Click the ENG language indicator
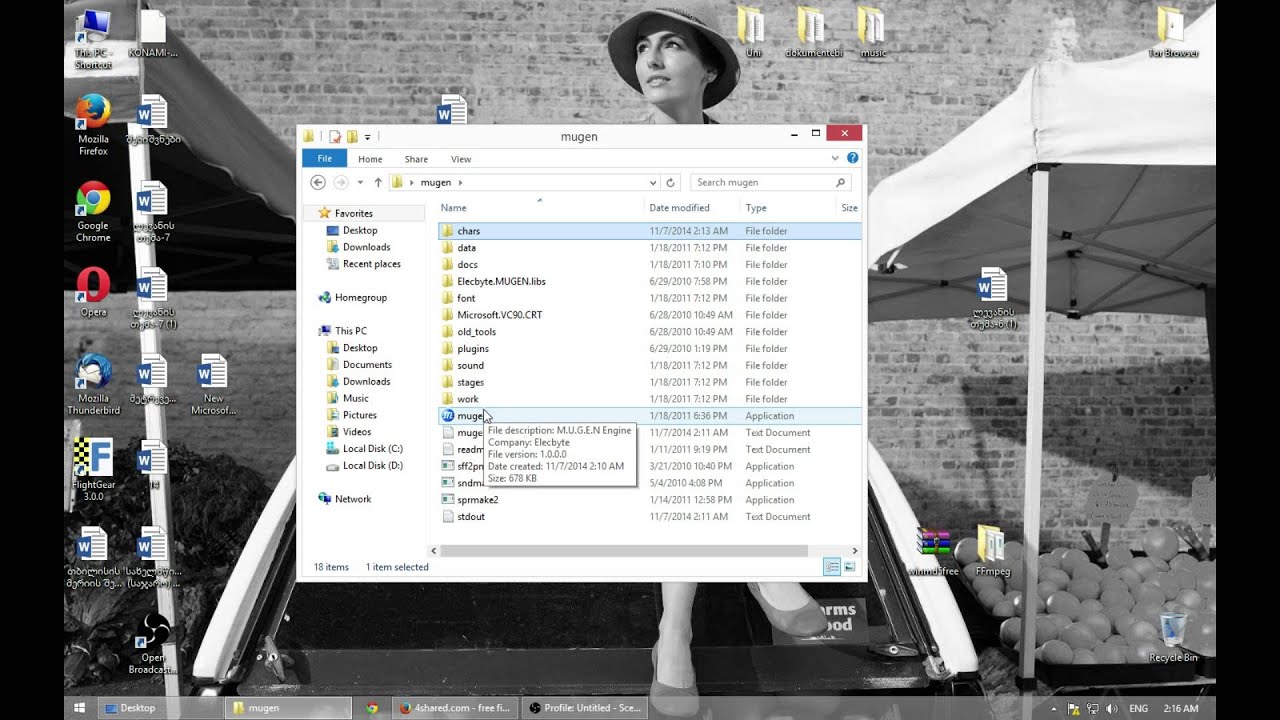 point(1138,708)
